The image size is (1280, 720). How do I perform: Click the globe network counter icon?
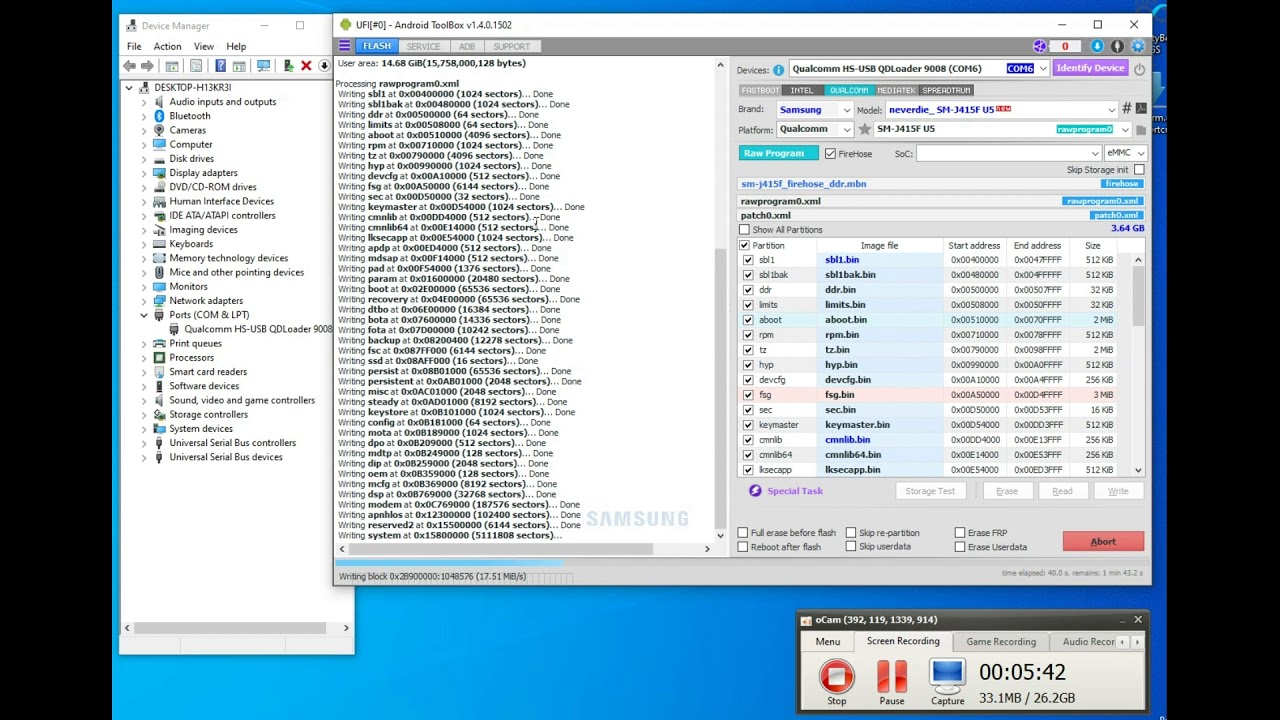coord(1040,46)
